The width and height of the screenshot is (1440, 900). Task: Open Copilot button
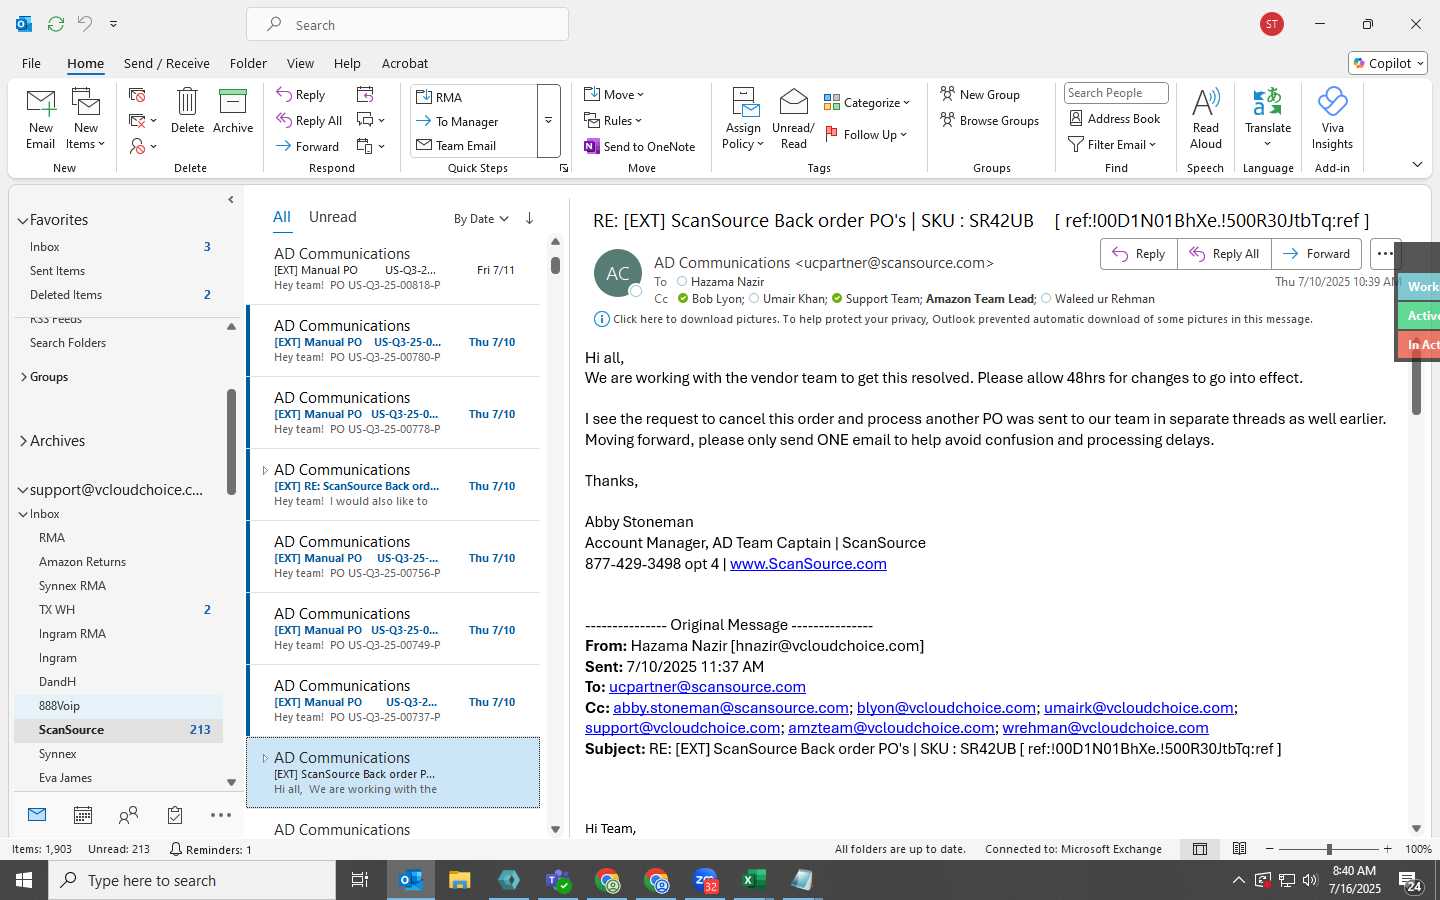coord(1388,63)
